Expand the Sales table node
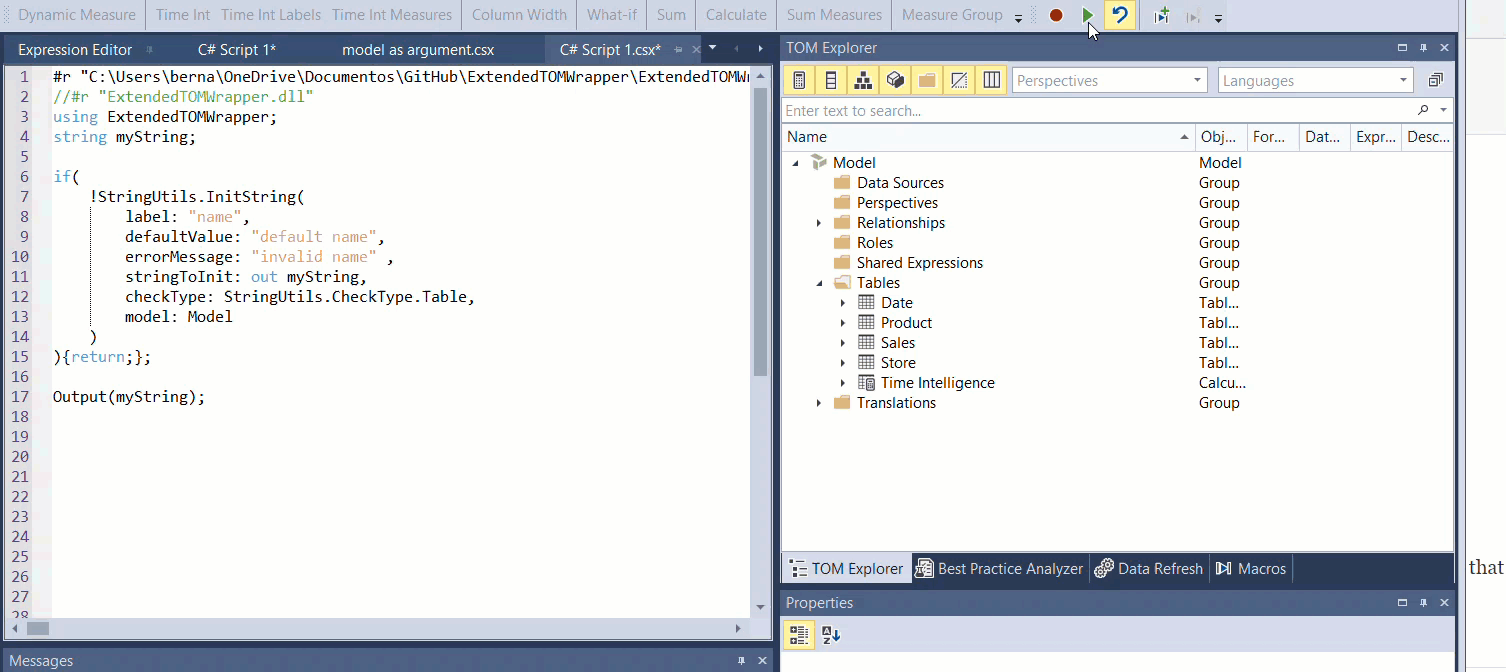Screen dimensions: 1506x672 click(843, 343)
